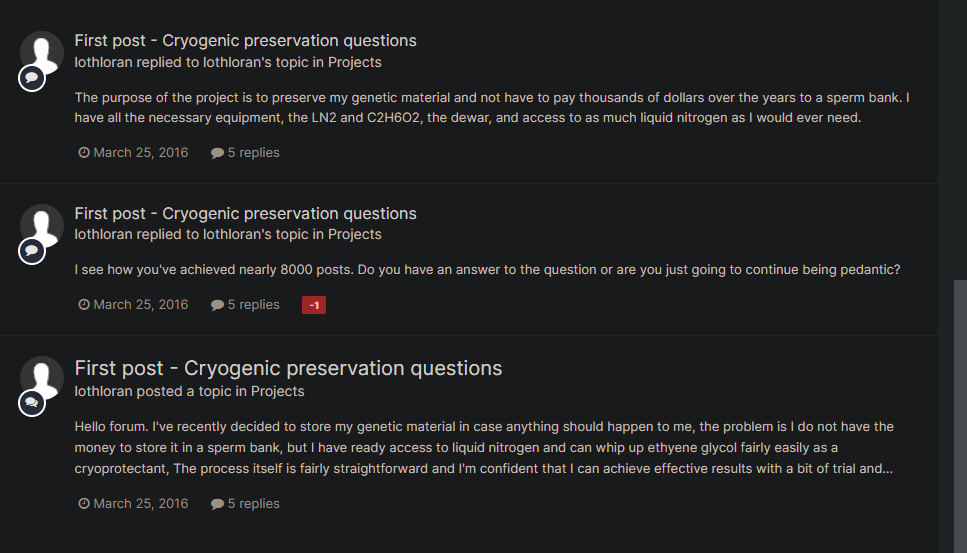Image resolution: width=967 pixels, height=553 pixels.
Task: Click '5 replies' under the bottom topic
Action: [246, 504]
